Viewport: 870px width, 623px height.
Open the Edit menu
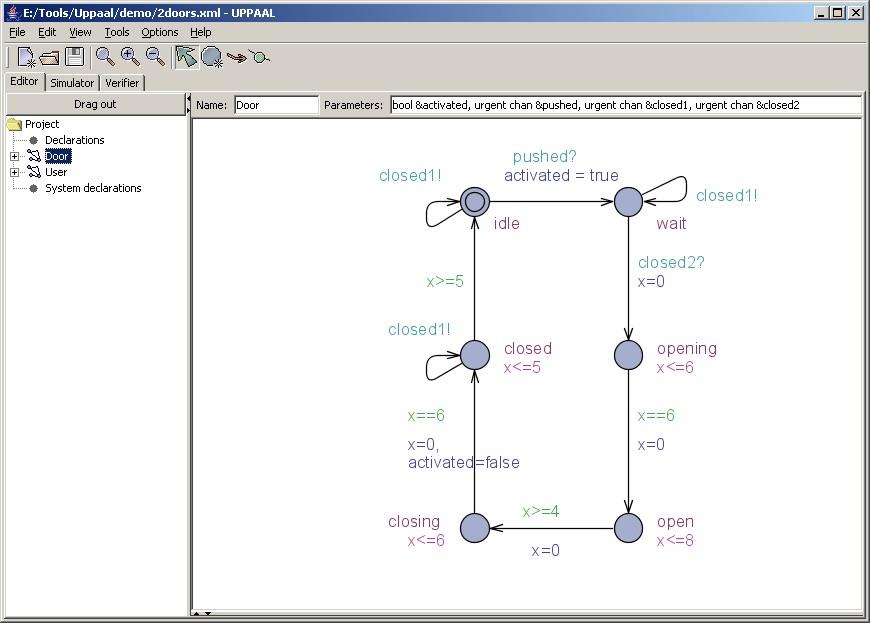(47, 32)
